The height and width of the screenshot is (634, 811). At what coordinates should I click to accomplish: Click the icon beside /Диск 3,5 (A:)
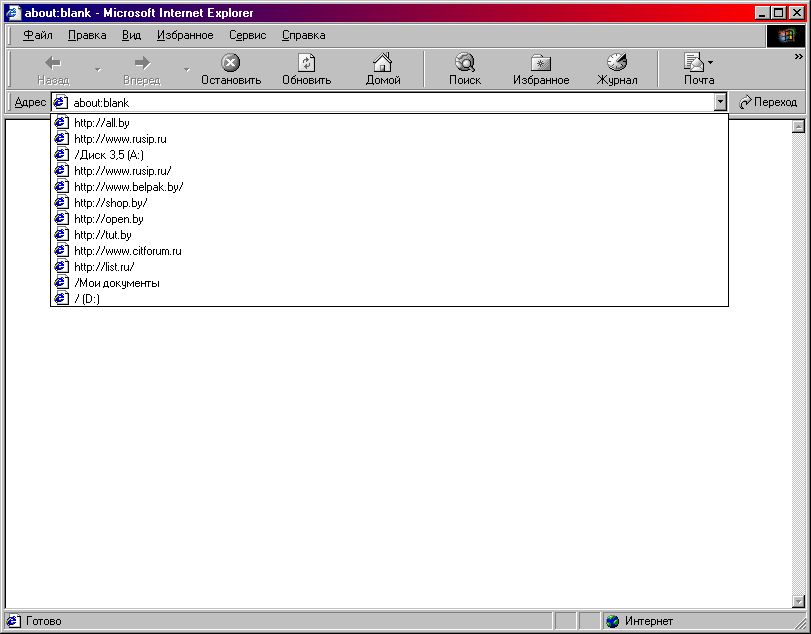[x=62, y=155]
